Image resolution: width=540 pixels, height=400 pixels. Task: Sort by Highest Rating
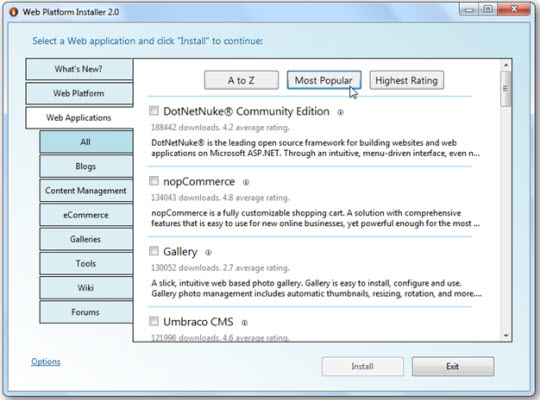[406, 80]
